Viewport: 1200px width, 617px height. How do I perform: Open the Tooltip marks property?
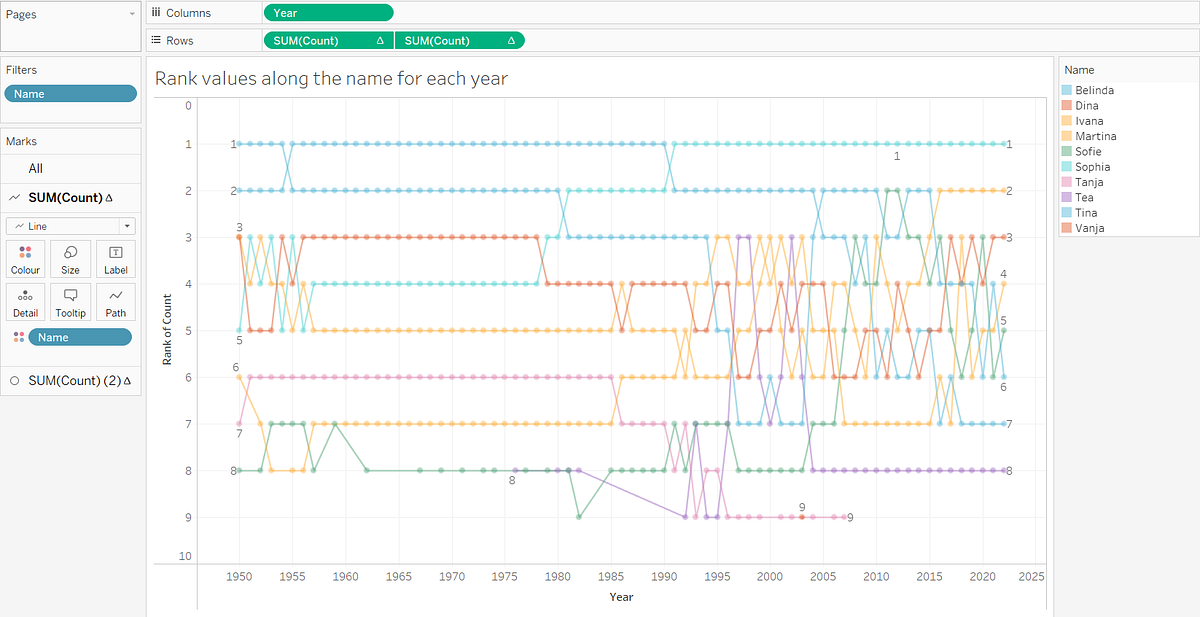pos(70,301)
